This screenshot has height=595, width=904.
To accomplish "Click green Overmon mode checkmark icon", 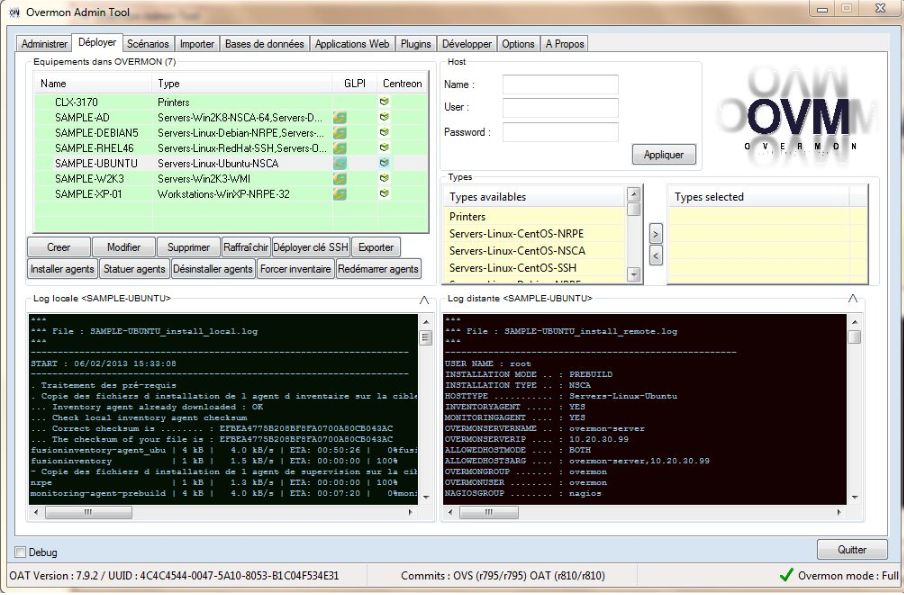I will [786, 575].
